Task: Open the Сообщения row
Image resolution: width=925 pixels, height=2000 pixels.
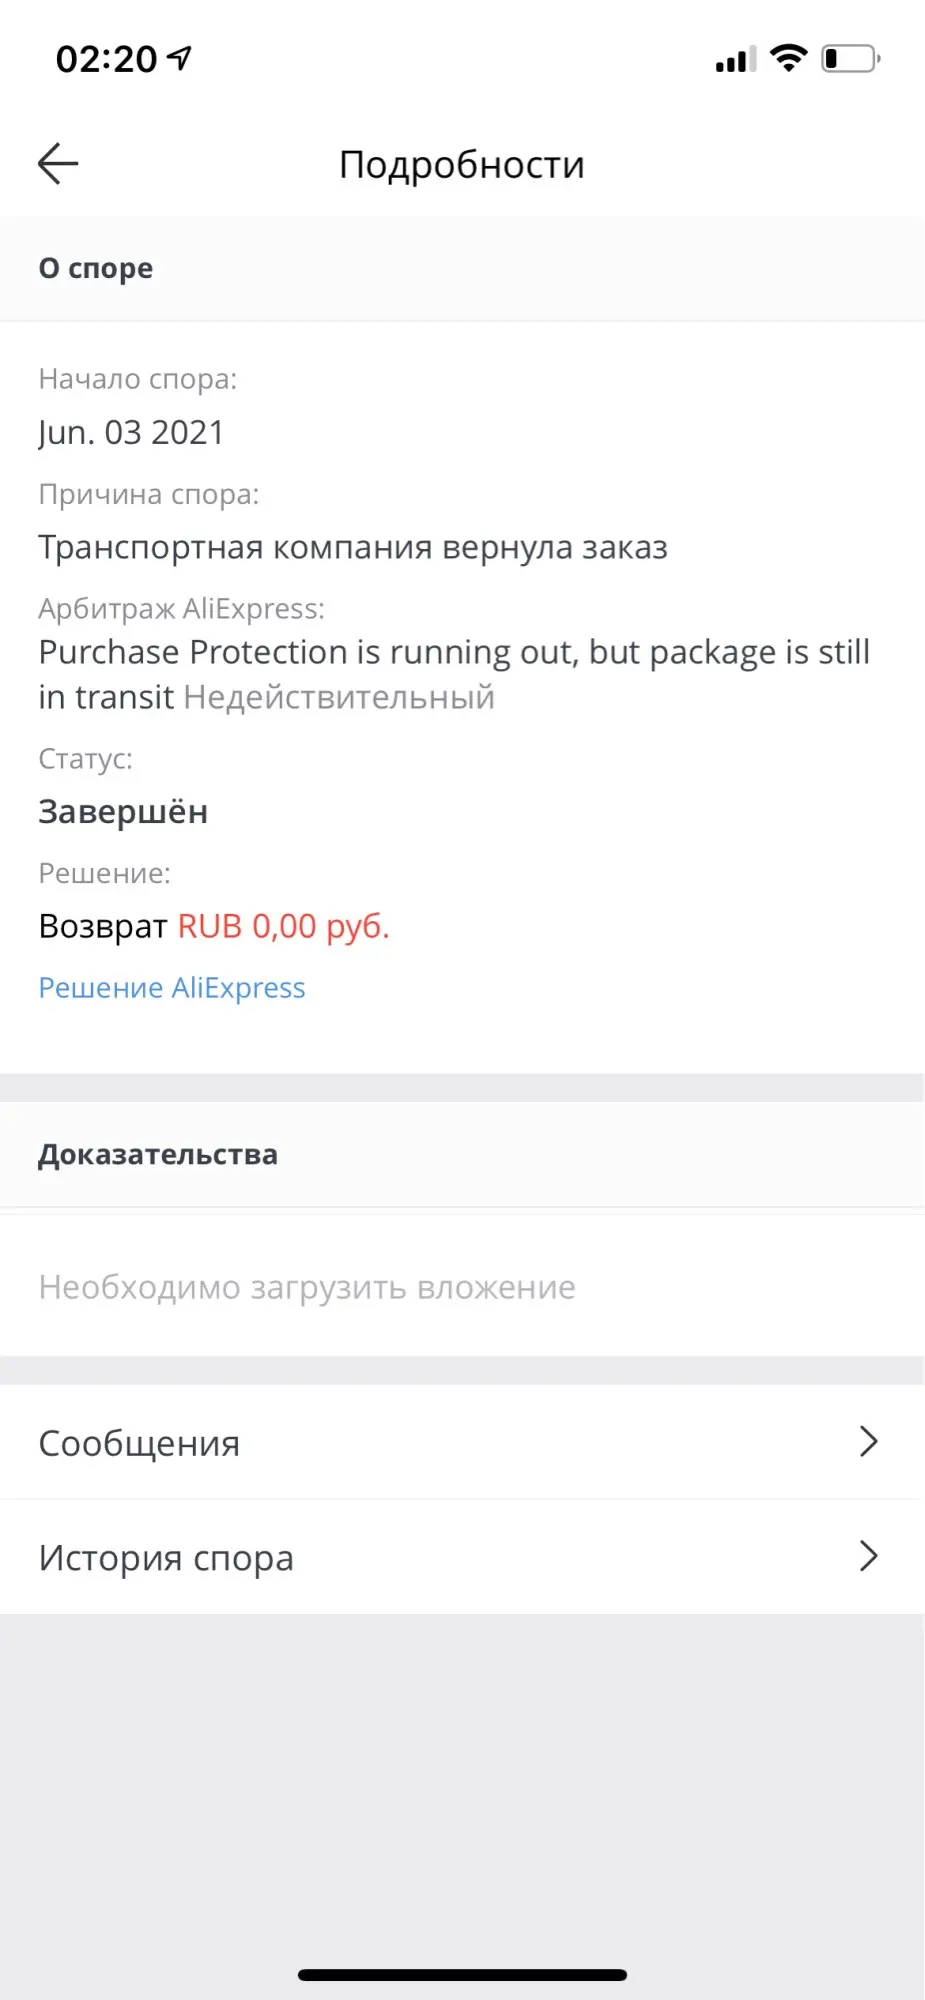Action: [462, 1442]
